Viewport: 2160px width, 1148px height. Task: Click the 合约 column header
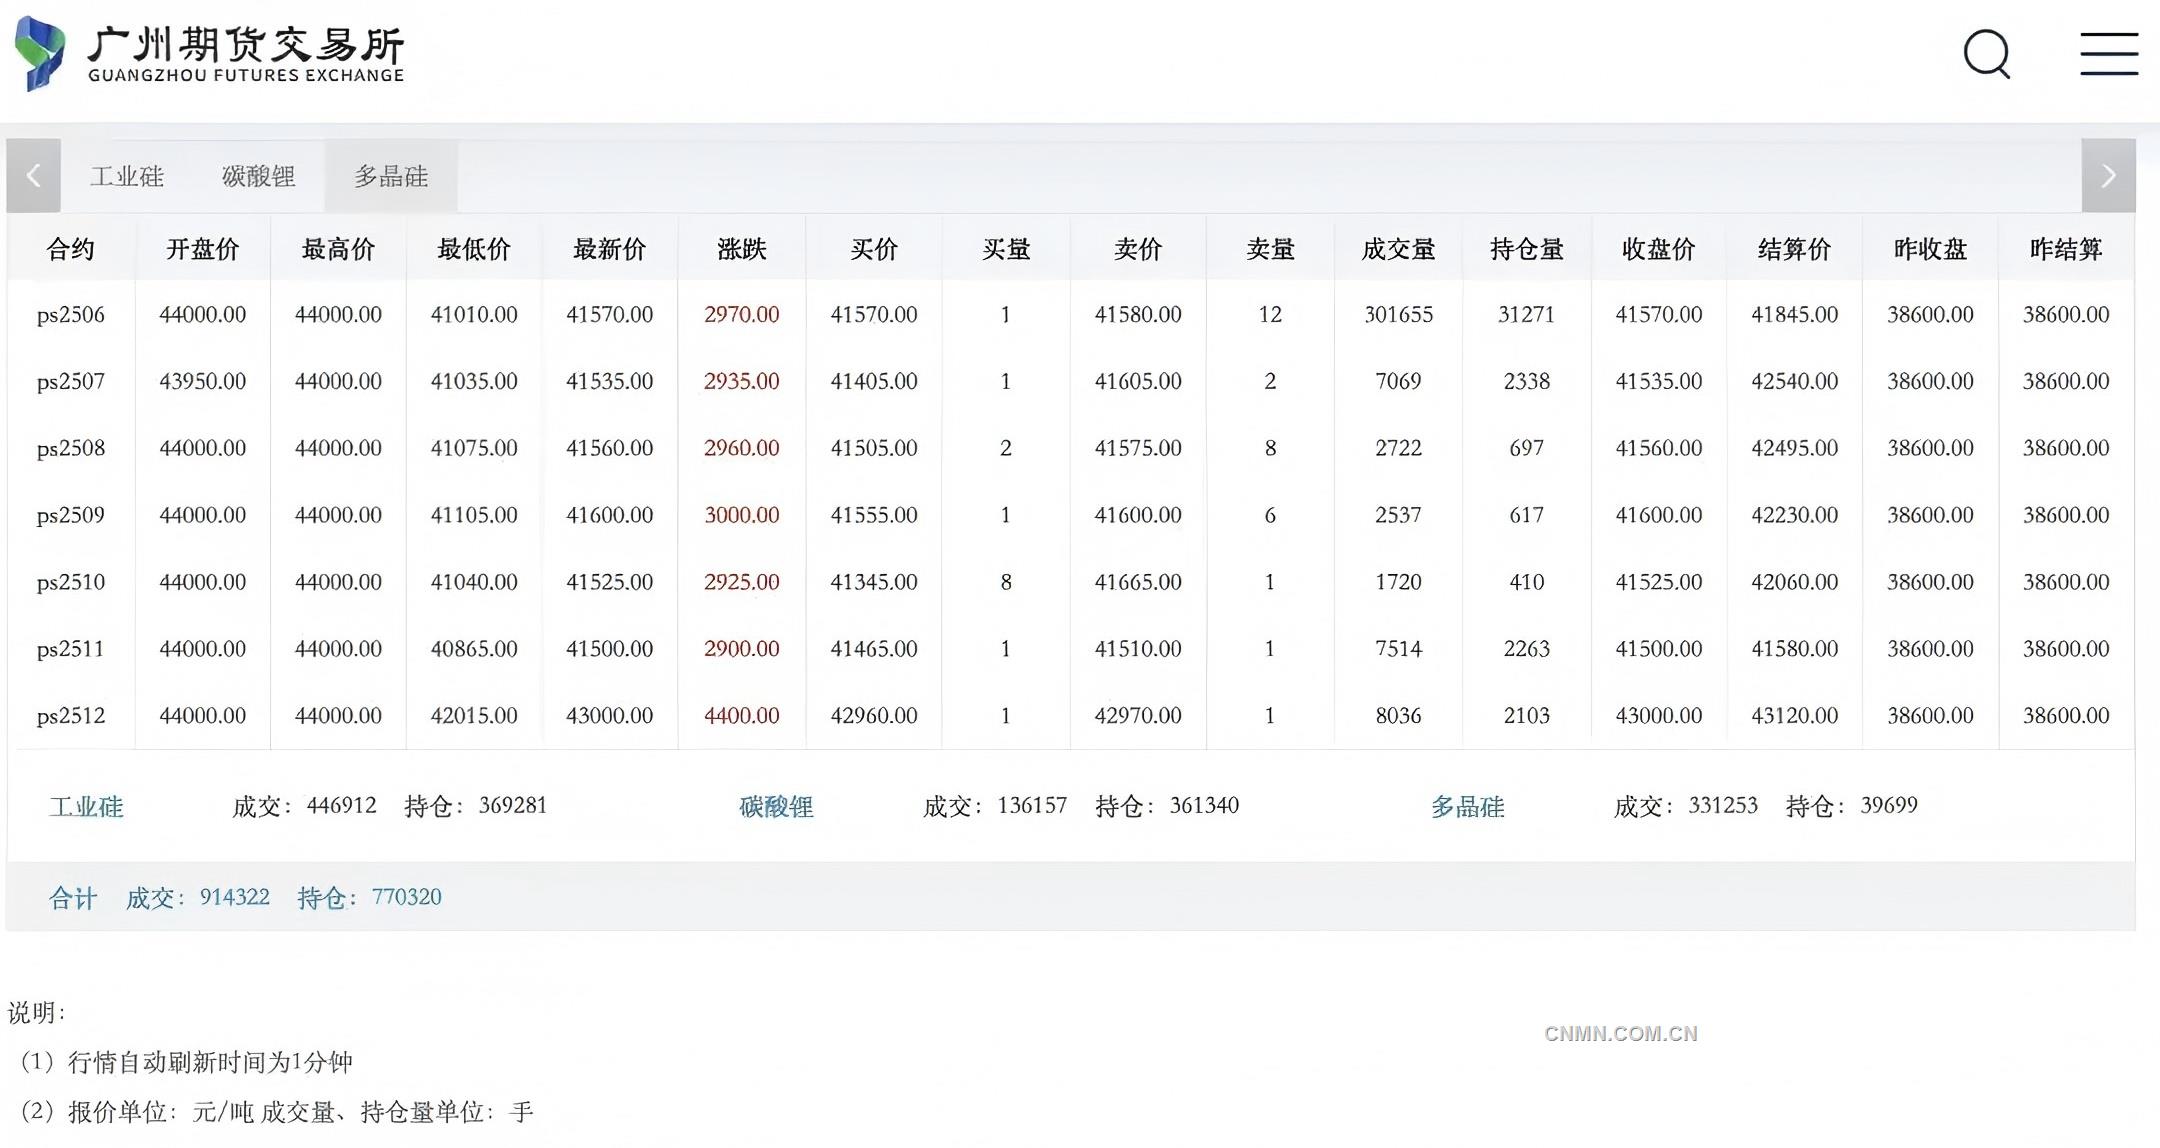(x=70, y=249)
